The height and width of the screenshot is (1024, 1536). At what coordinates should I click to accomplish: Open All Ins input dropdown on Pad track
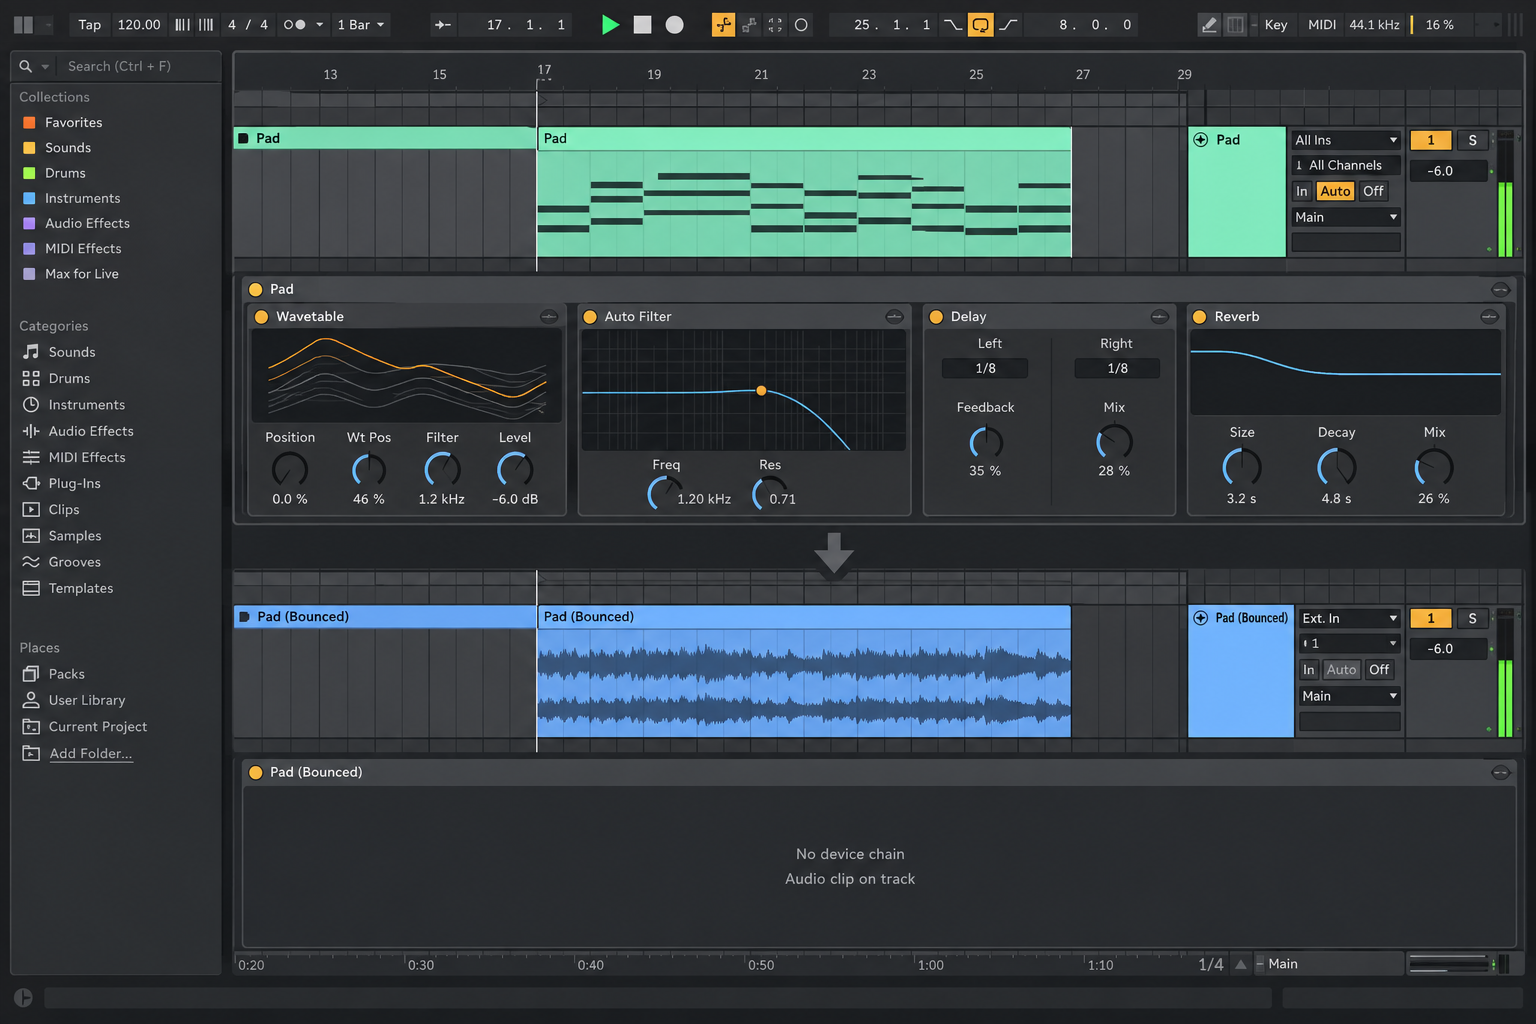1346,140
